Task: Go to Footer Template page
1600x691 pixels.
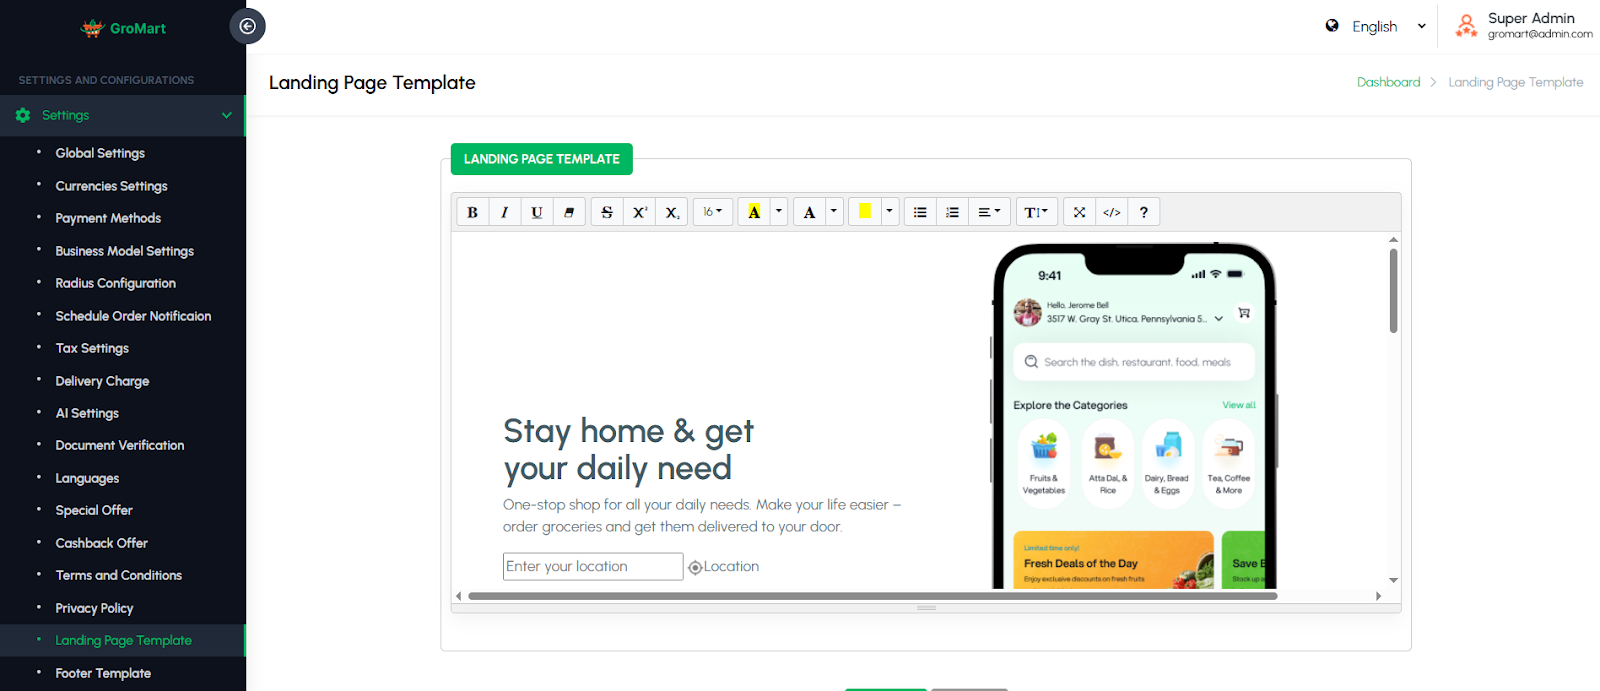Action: tap(103, 673)
